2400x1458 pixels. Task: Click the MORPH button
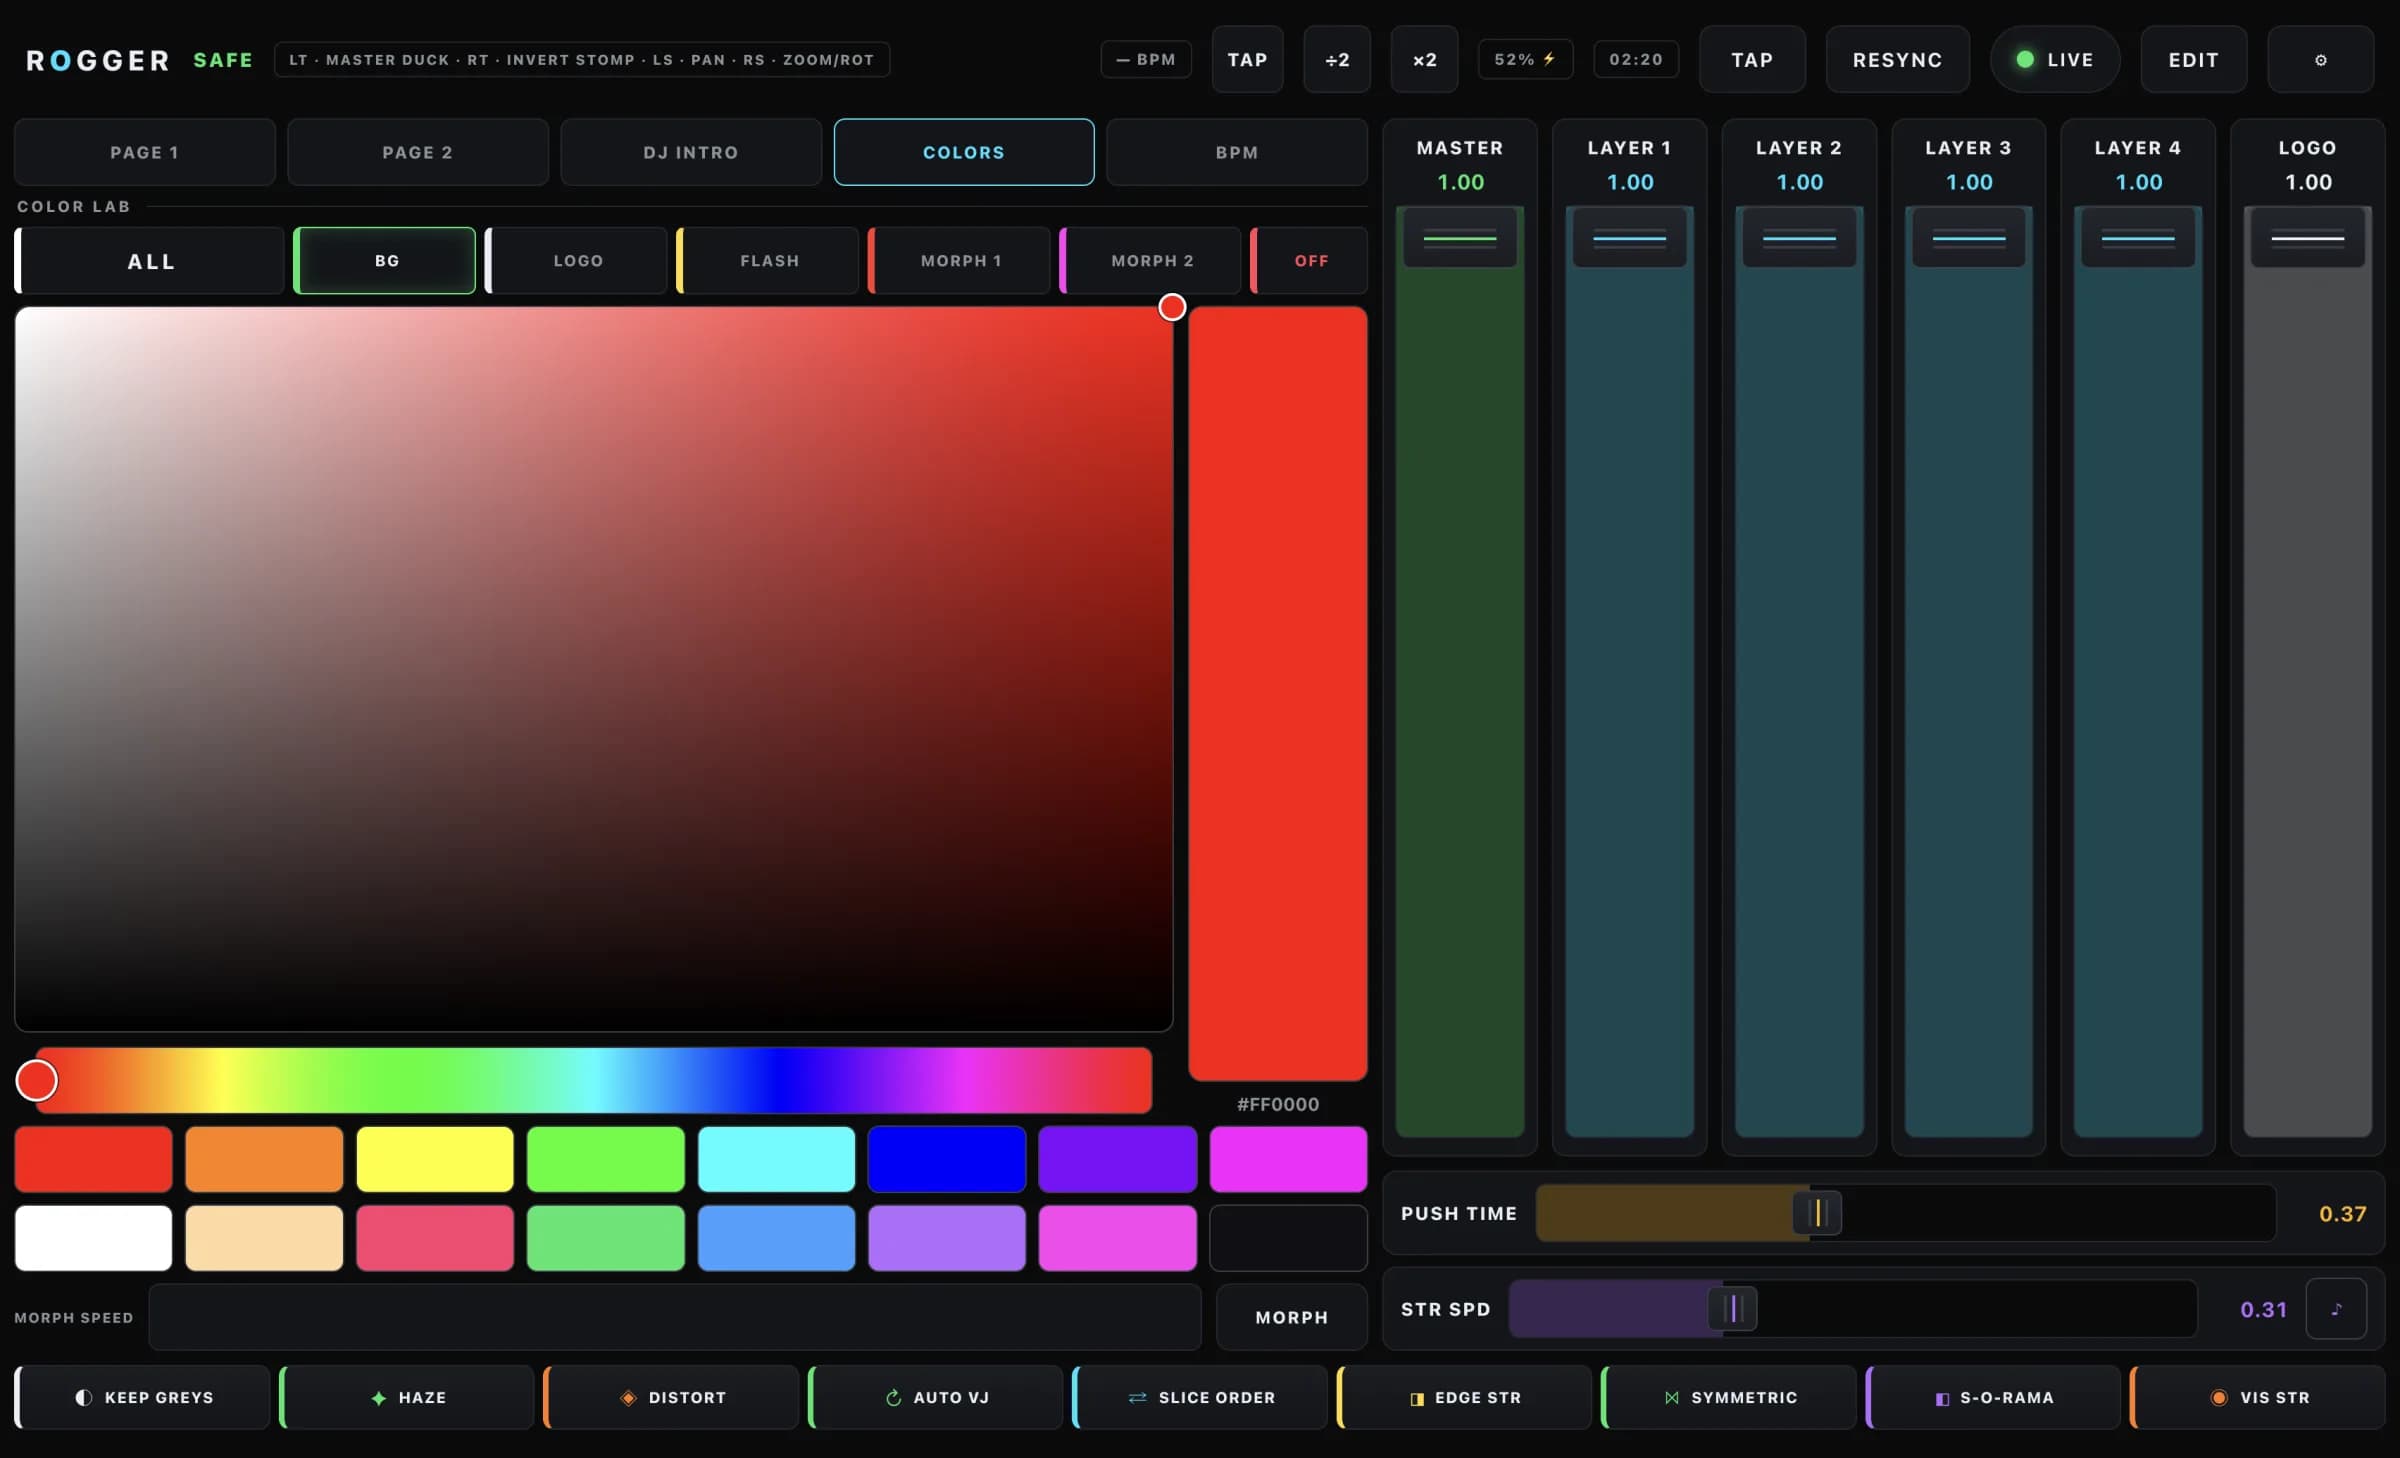tap(1291, 1317)
